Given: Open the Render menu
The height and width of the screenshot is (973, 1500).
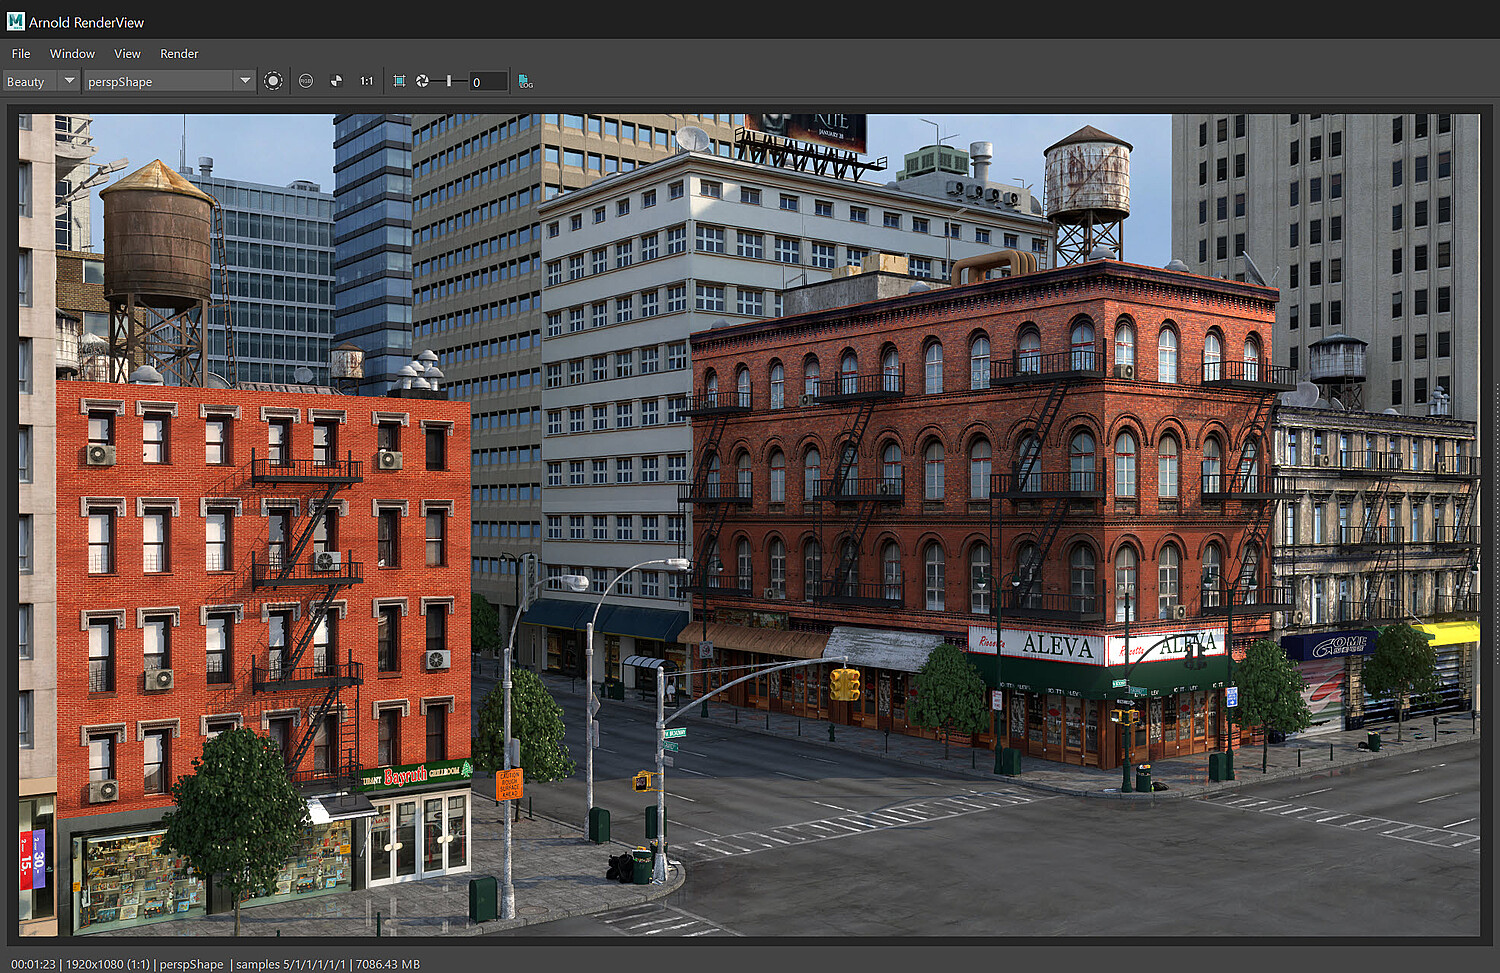Looking at the screenshot, I should pyautogui.click(x=179, y=54).
